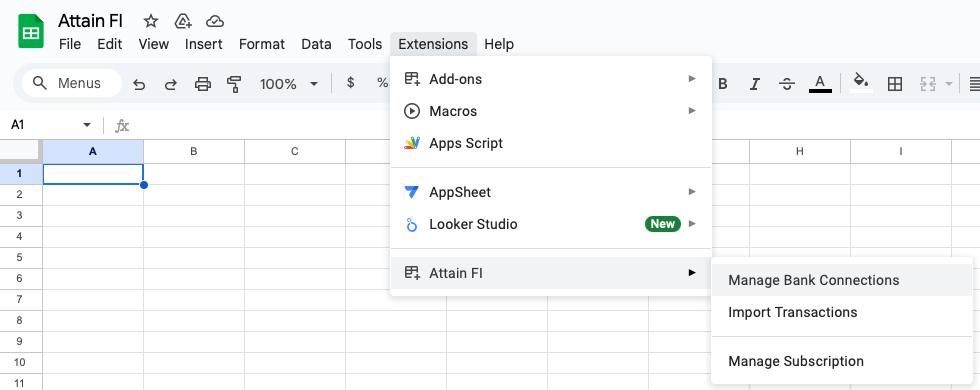The image size is (980, 390).
Task: Click the Menus search box
Action: pos(72,83)
